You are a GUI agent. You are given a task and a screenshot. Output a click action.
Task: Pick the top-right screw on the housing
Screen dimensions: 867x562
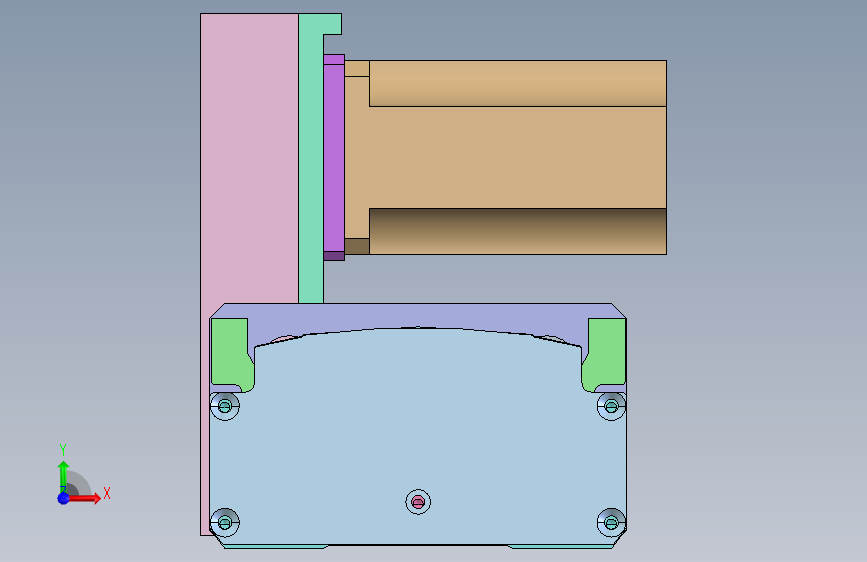click(x=611, y=407)
